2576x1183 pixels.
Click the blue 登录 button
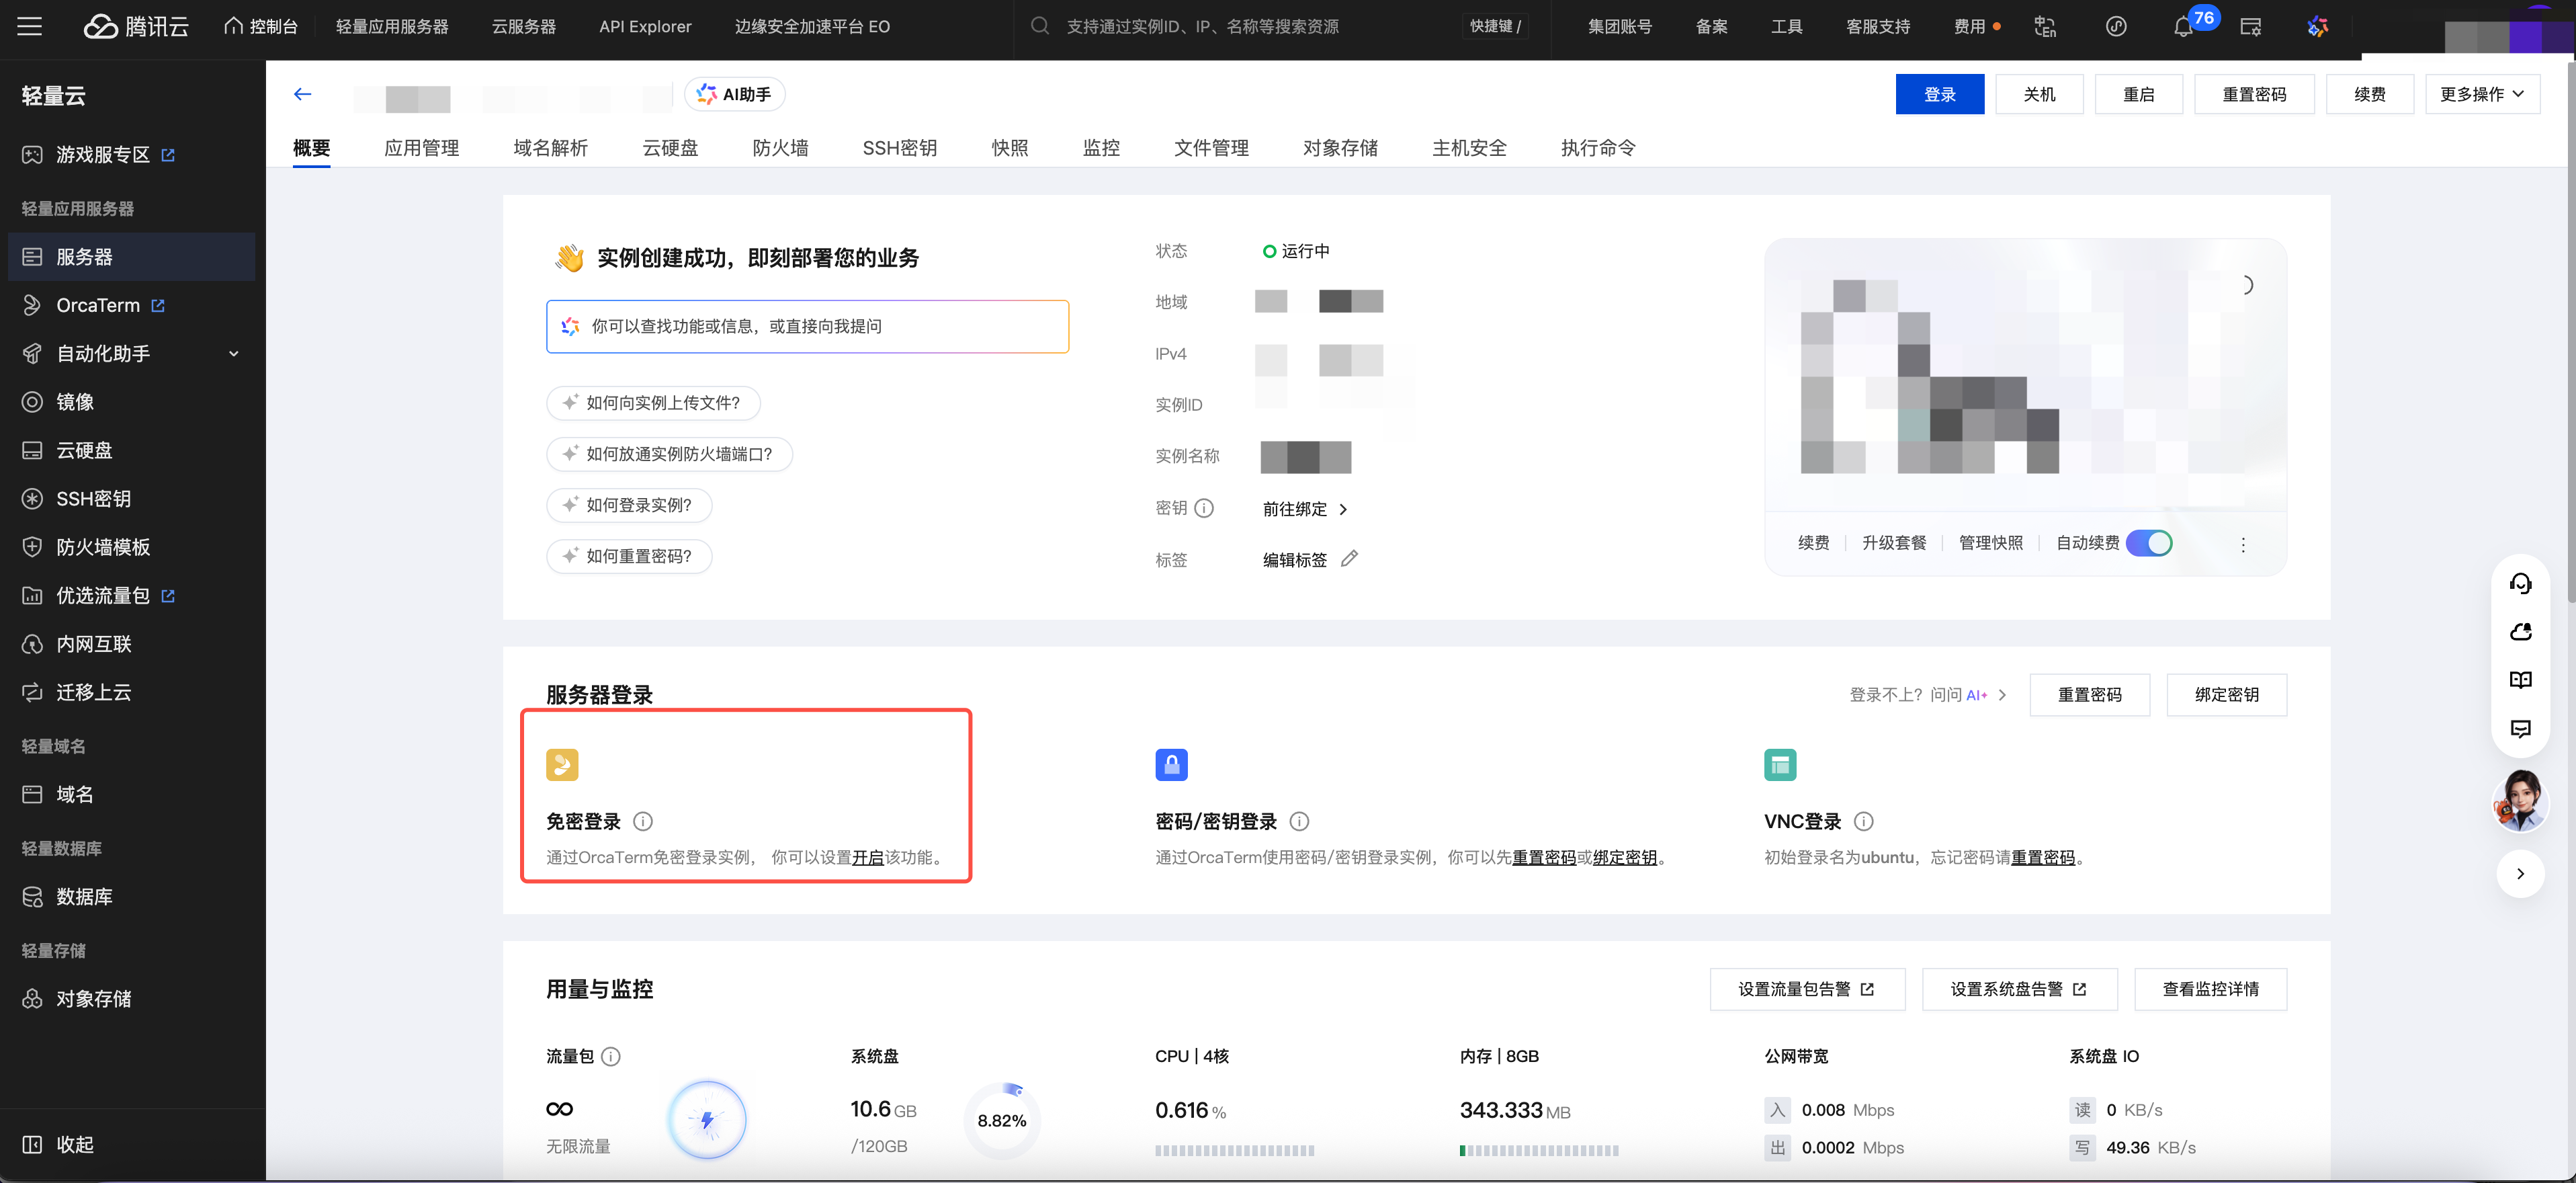pyautogui.click(x=1939, y=94)
